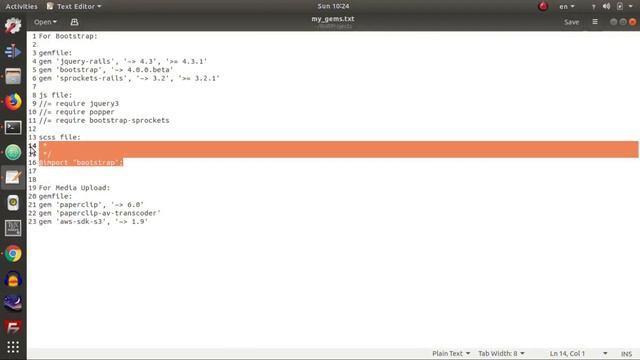This screenshot has height=360, width=640.
Task: Open the Open file dropdown
Action: (x=45, y=22)
